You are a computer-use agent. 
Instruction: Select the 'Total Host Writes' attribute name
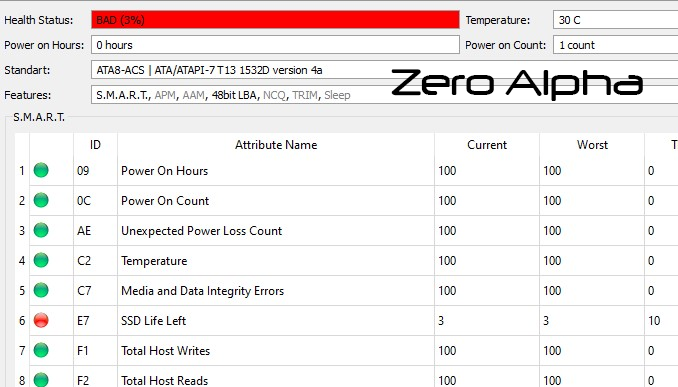pyautogui.click(x=165, y=351)
